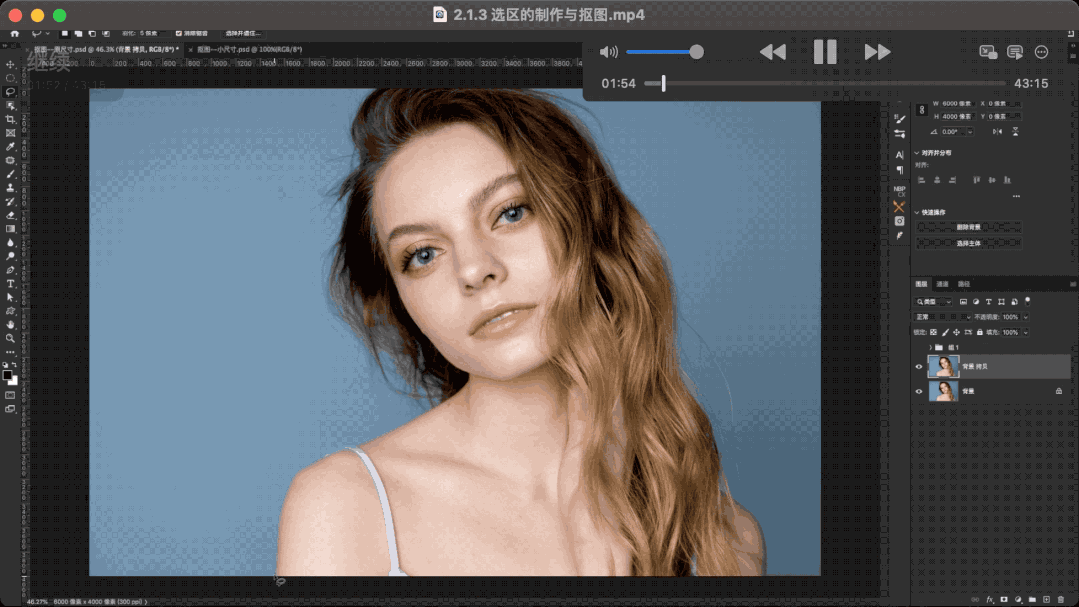Screen dimensions: 1079x607
Task: Open the character panel icon
Action: pyautogui.click(x=899, y=155)
